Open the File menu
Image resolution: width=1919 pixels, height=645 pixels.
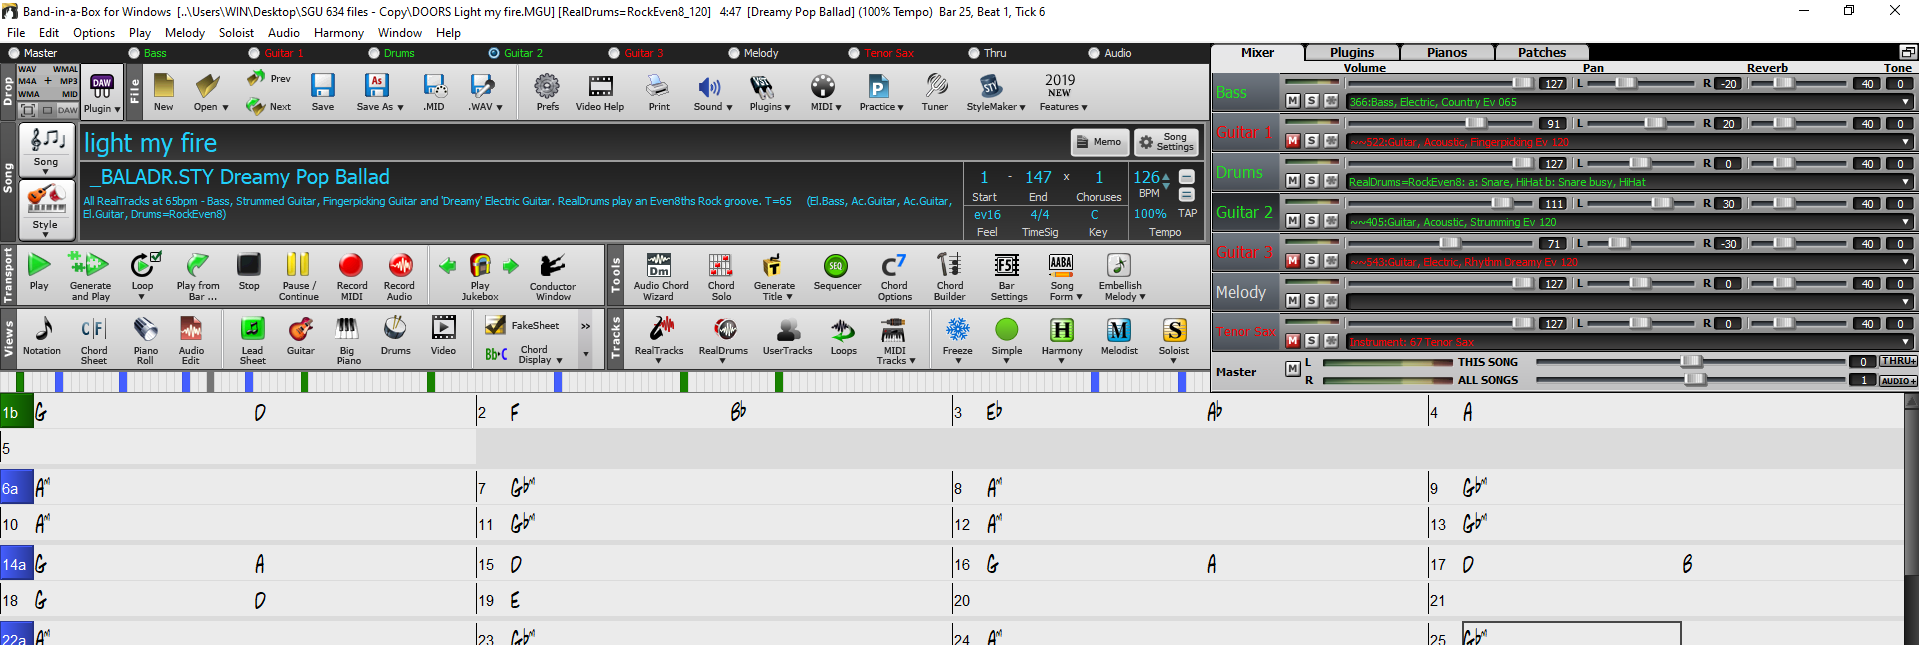point(16,33)
